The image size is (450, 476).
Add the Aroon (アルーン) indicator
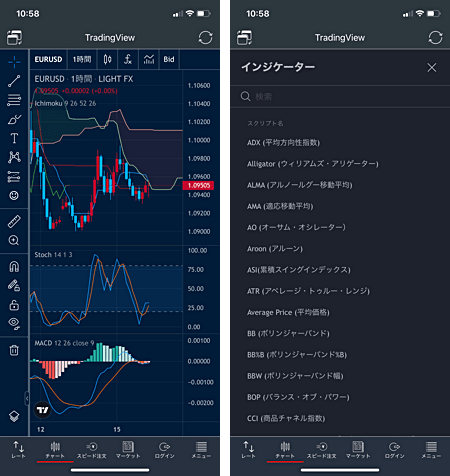tap(275, 249)
